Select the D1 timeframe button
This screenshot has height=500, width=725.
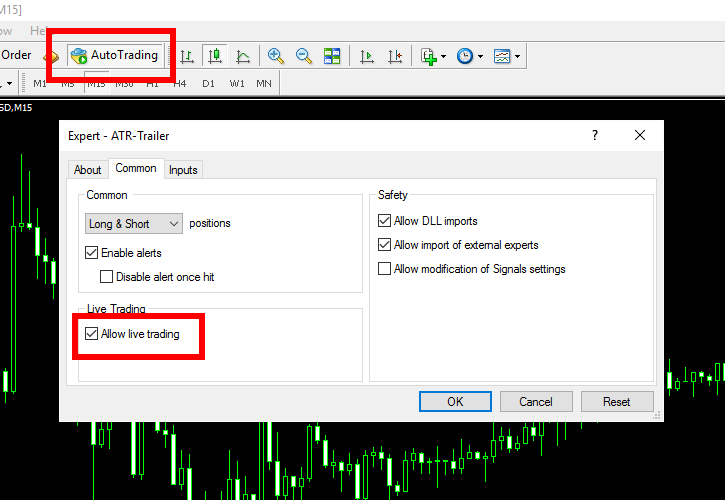click(208, 83)
